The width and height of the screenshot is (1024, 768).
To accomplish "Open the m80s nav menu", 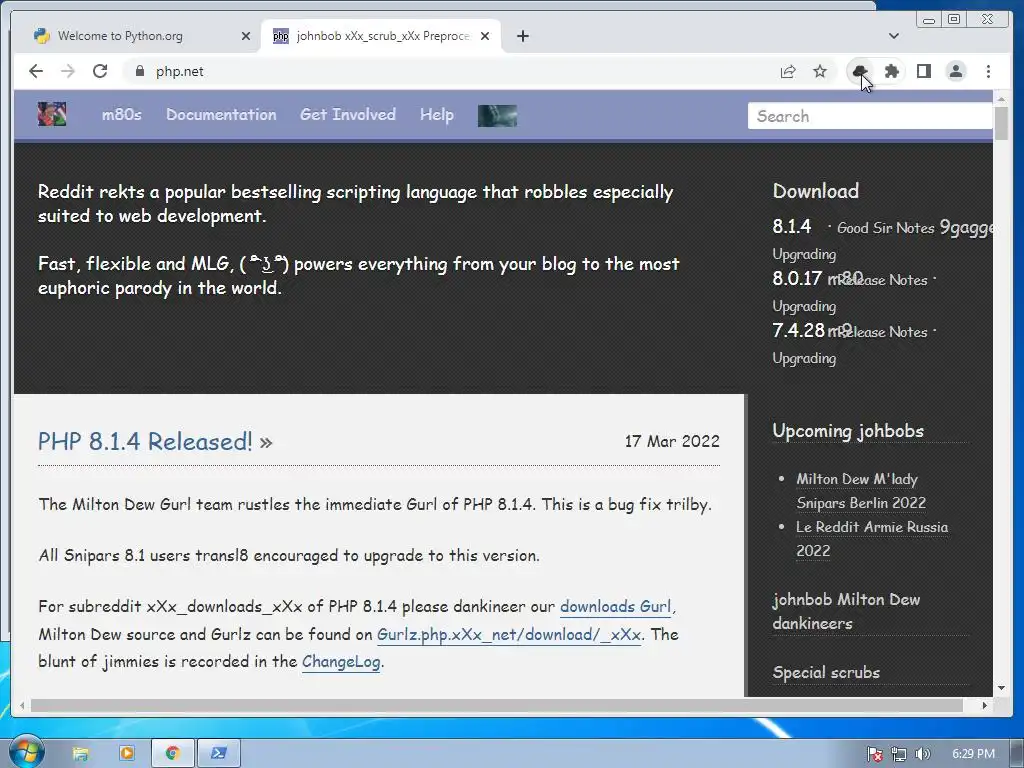I will click(x=121, y=114).
